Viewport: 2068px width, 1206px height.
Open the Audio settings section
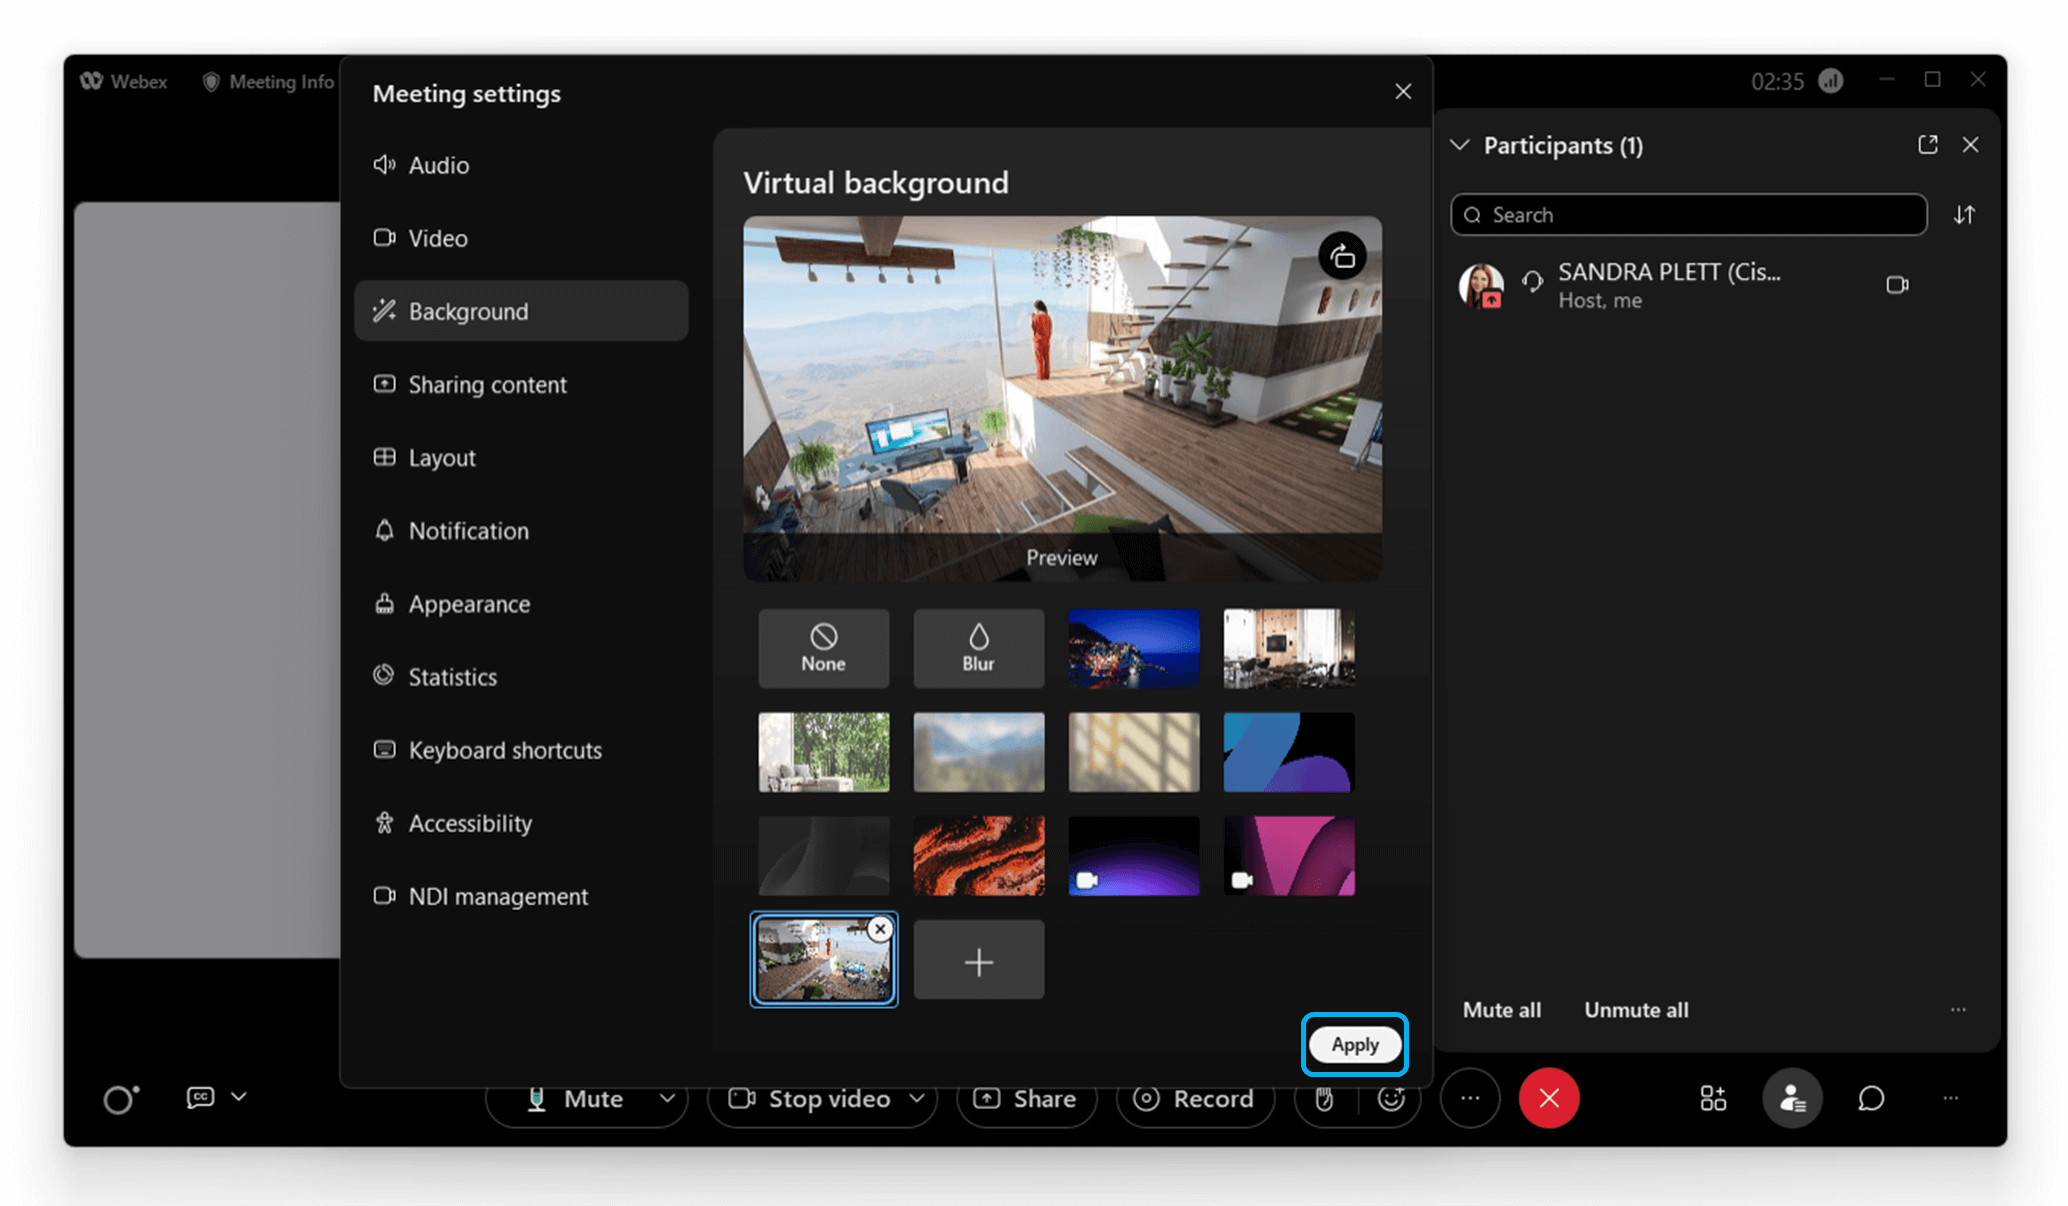(521, 165)
